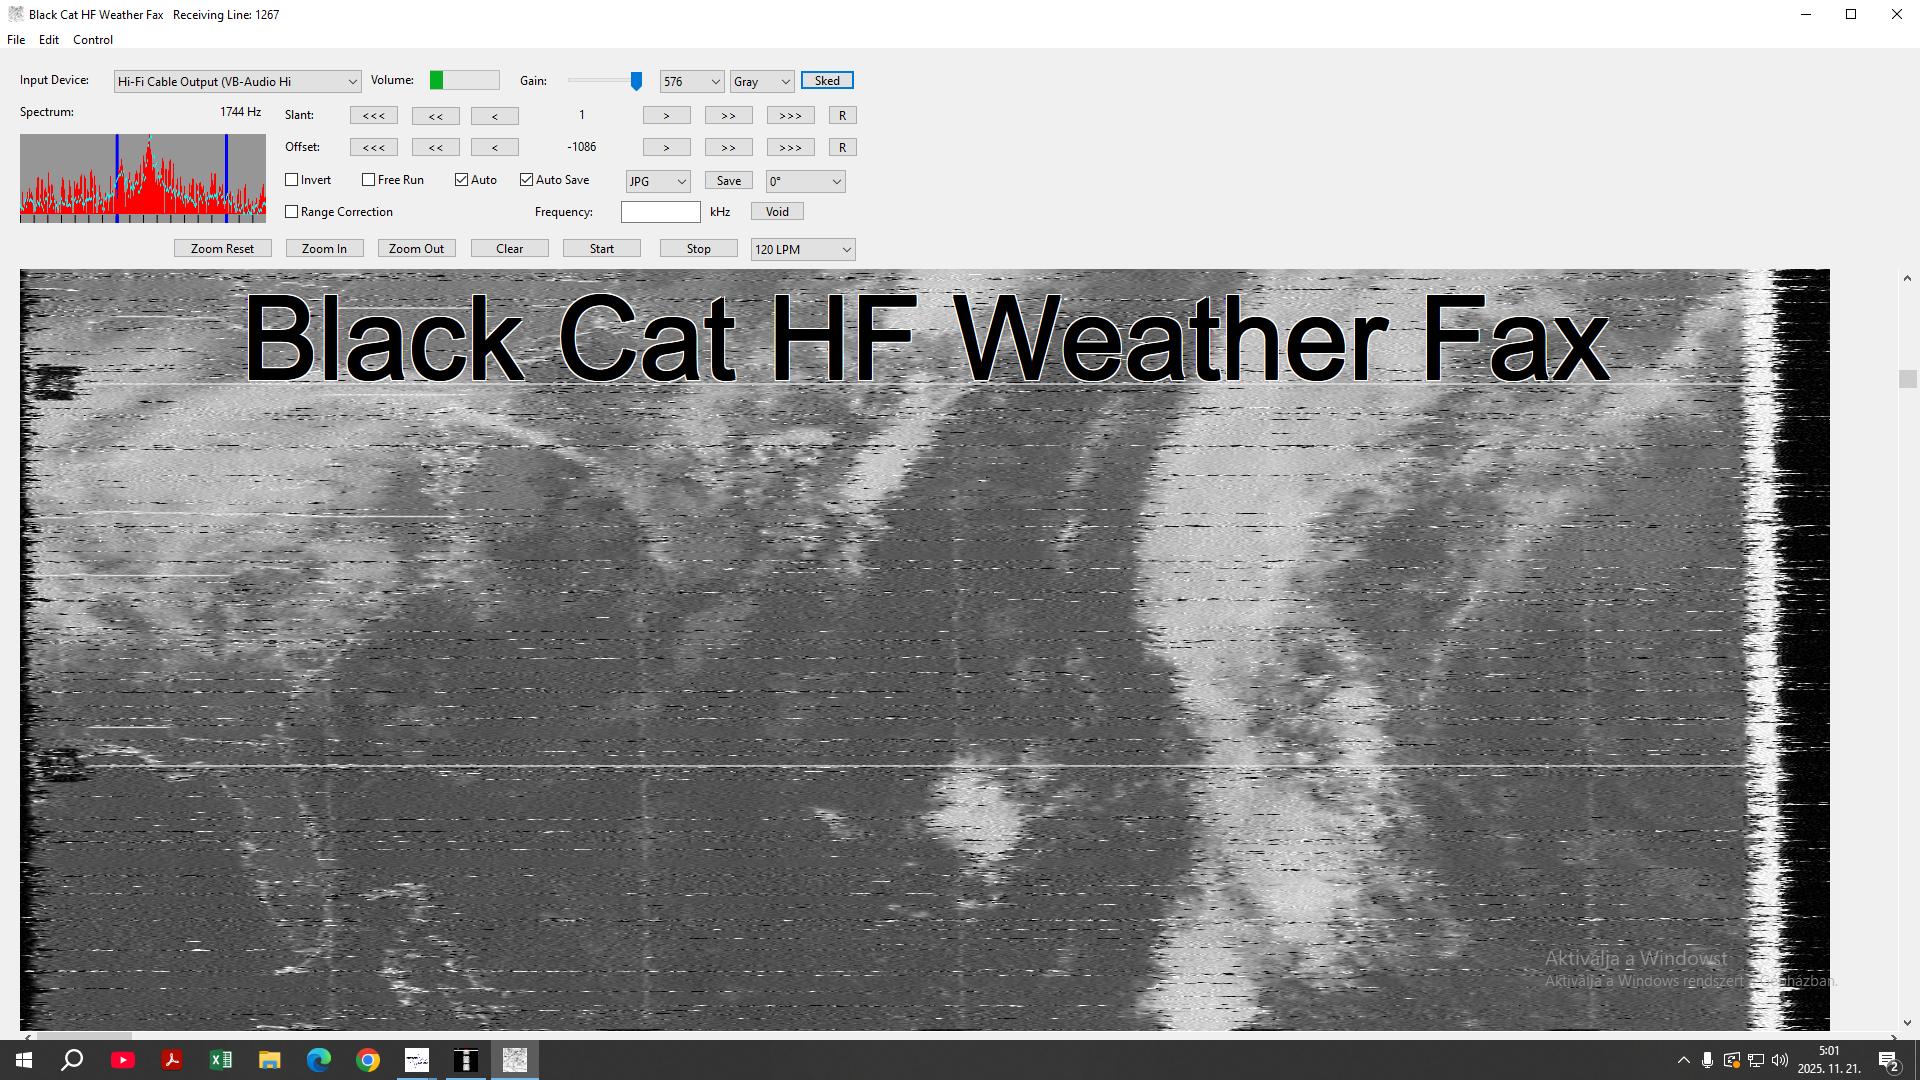Enable the Invert checkbox
The height and width of the screenshot is (1080, 1920).
[x=292, y=180]
